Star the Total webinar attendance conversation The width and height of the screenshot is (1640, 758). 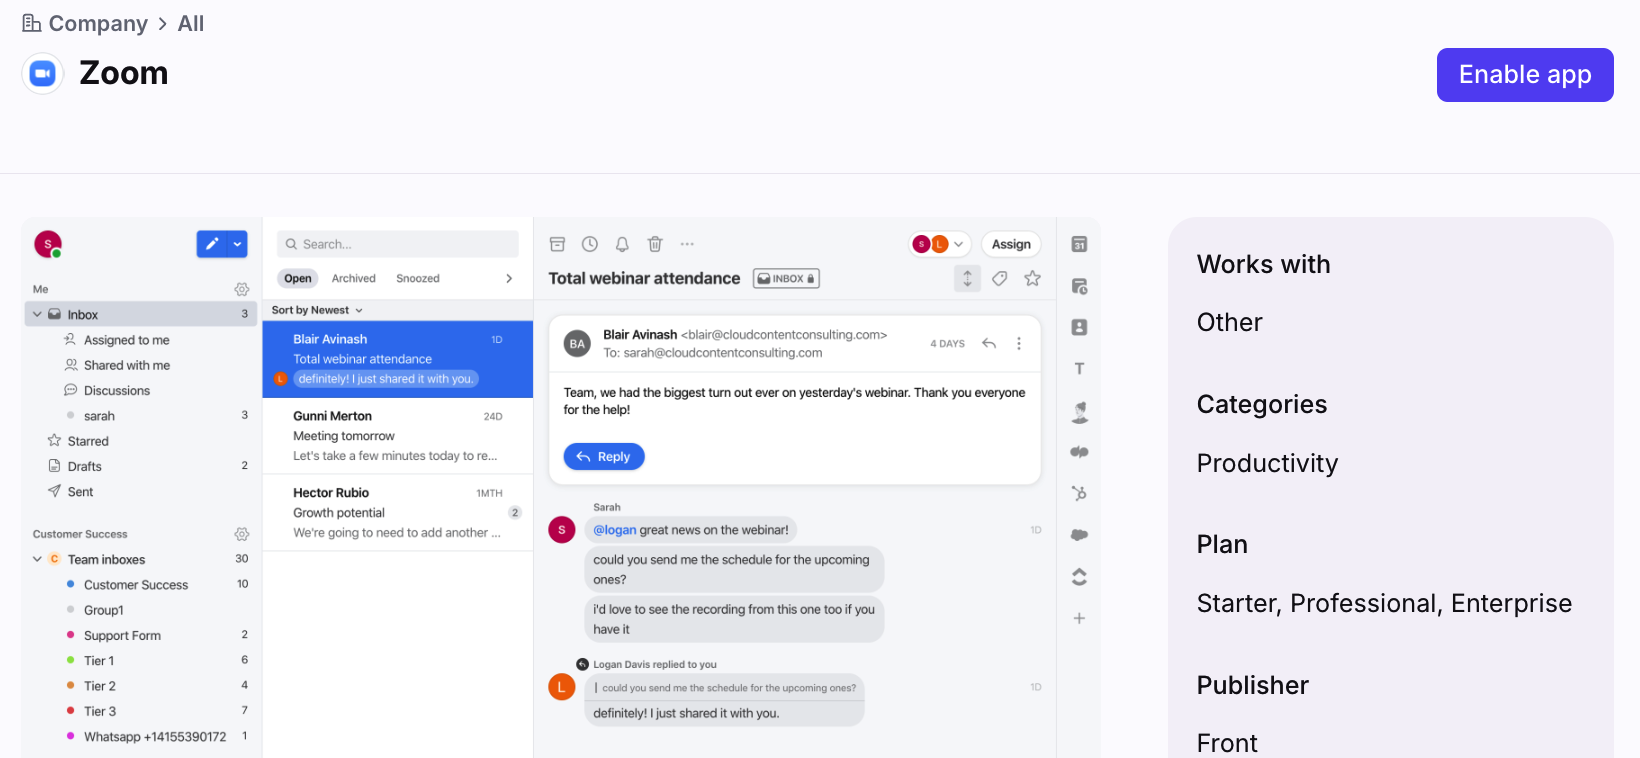tap(1033, 278)
